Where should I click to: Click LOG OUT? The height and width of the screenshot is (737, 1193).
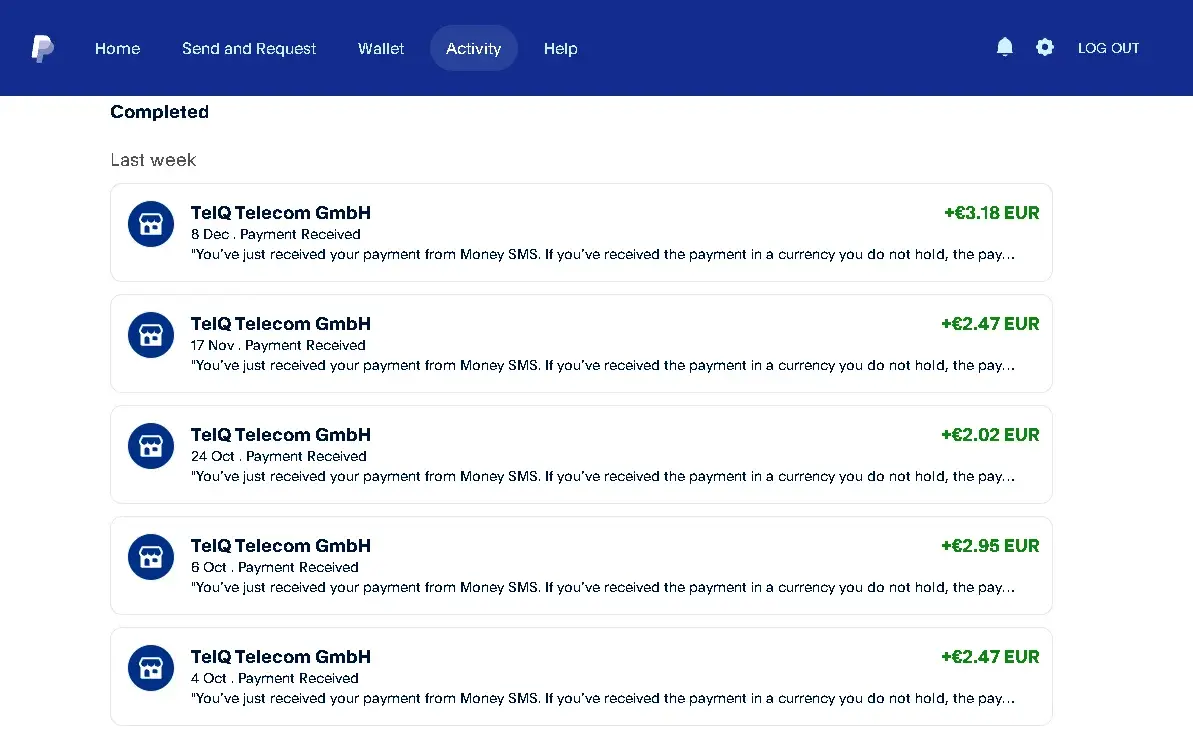tap(1109, 48)
